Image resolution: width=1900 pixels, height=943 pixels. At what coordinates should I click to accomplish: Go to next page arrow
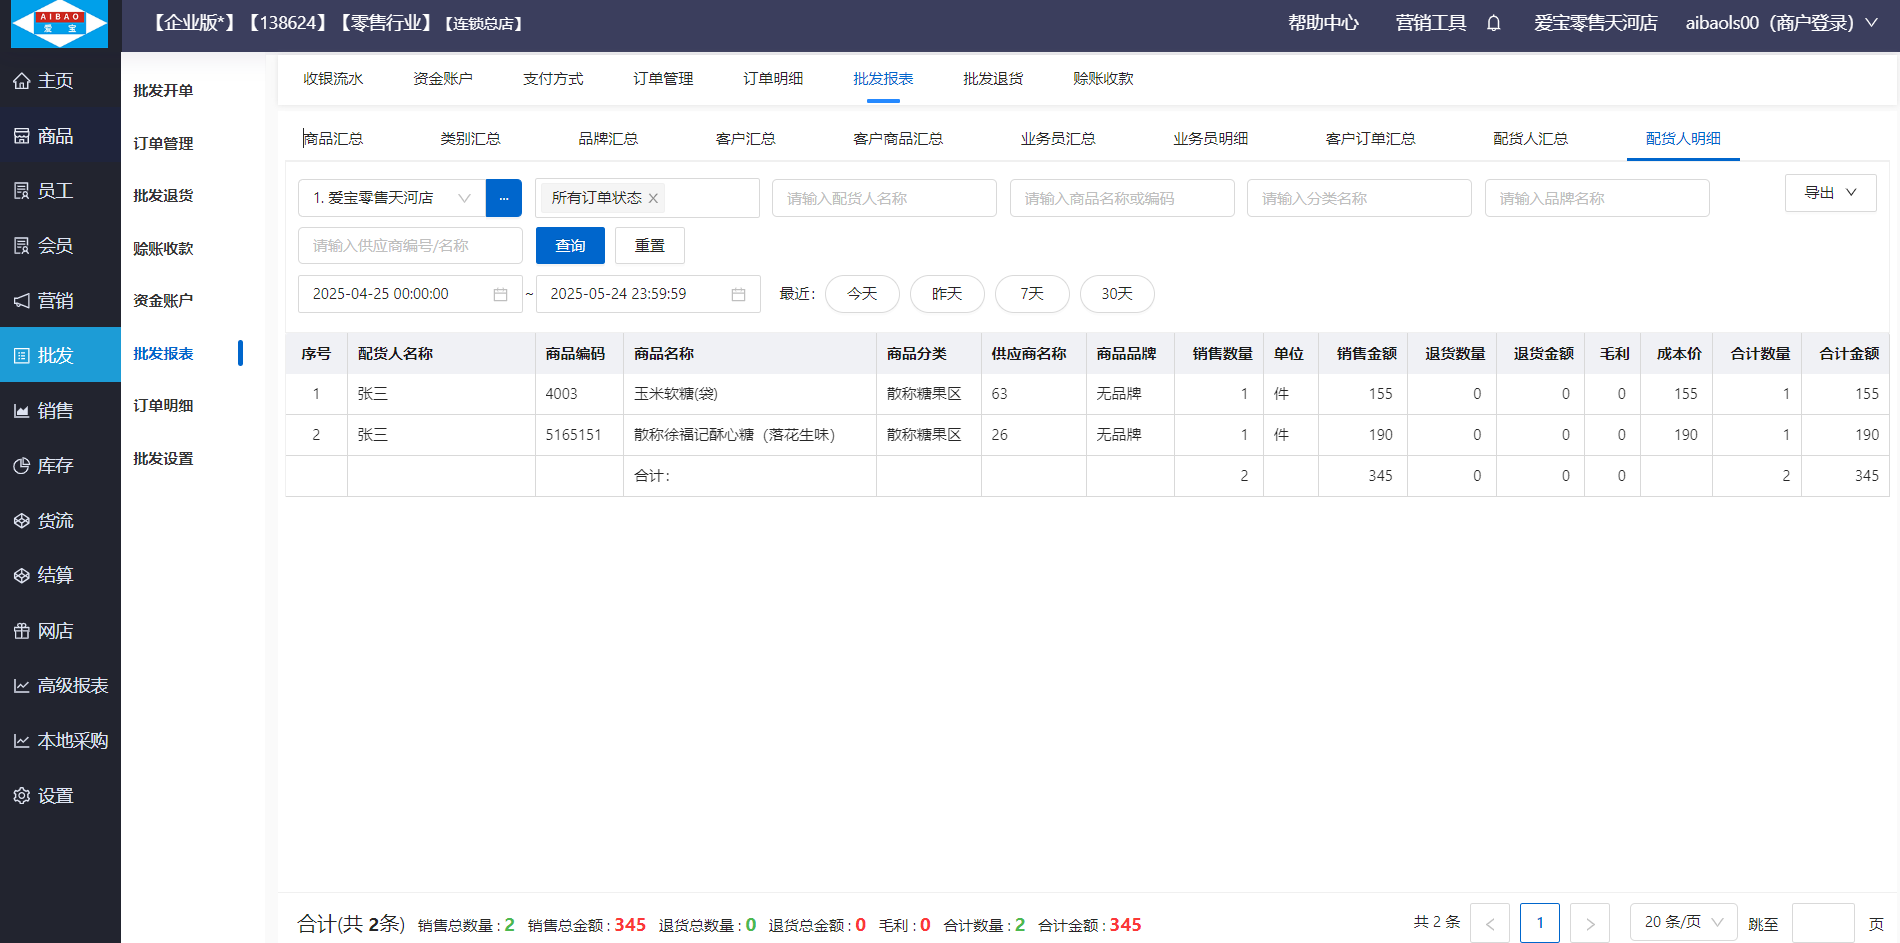(x=1590, y=923)
